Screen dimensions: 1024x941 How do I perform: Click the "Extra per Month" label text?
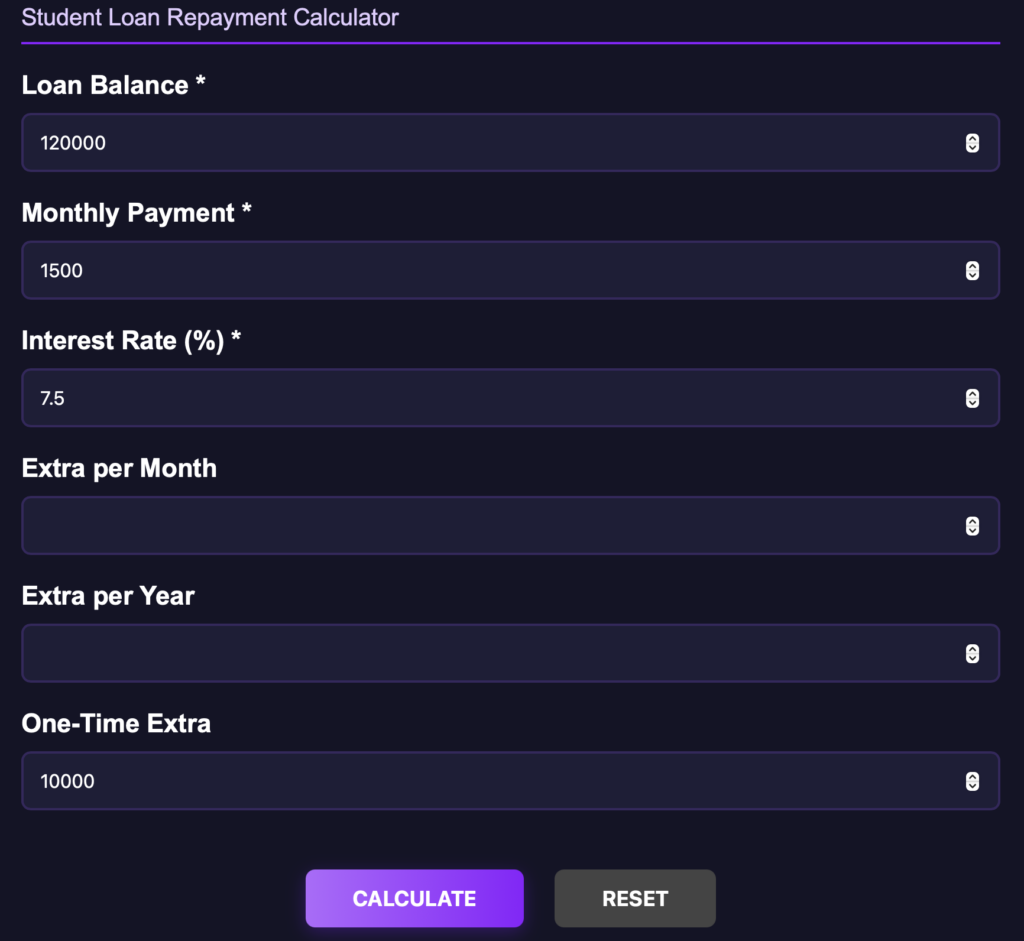tap(119, 468)
